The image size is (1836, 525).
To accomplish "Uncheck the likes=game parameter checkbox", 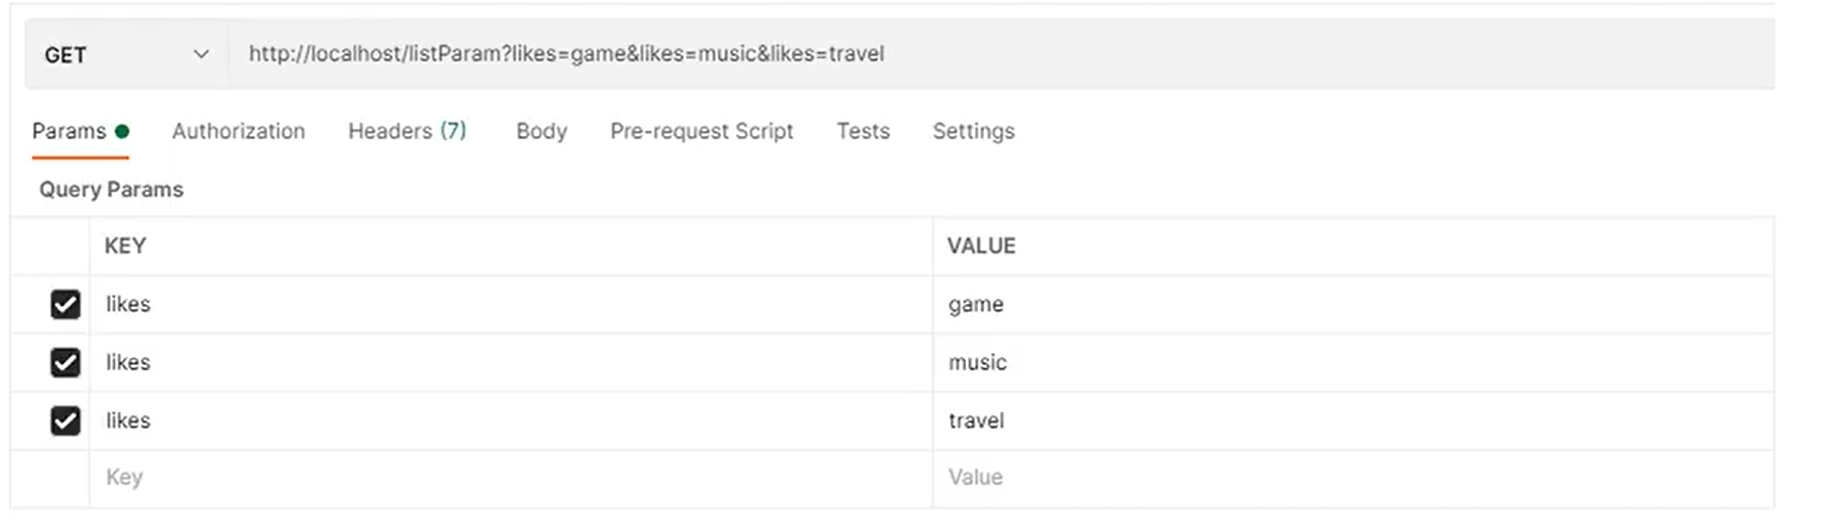I will coord(66,304).
